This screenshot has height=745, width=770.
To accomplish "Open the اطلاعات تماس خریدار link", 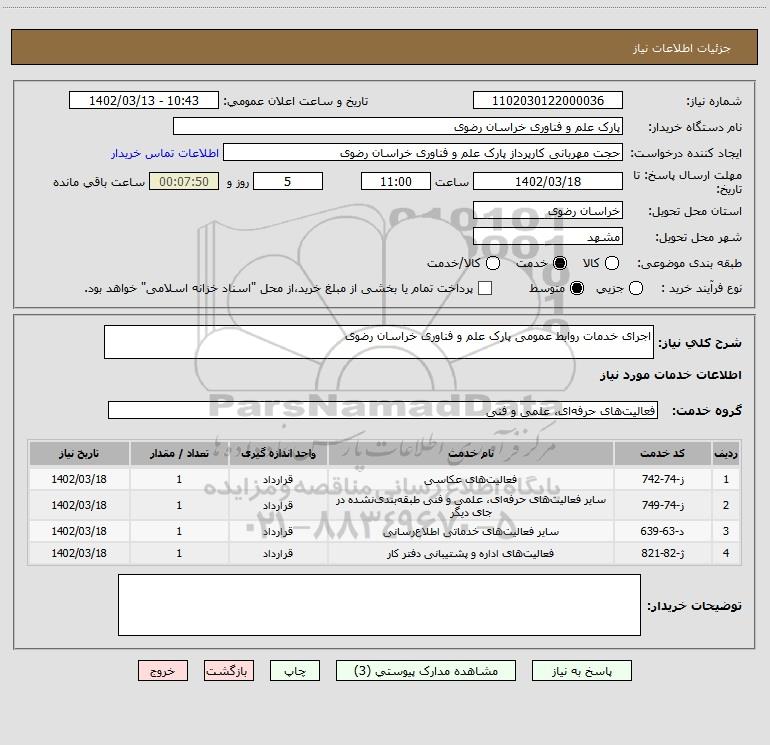I will point(165,153).
